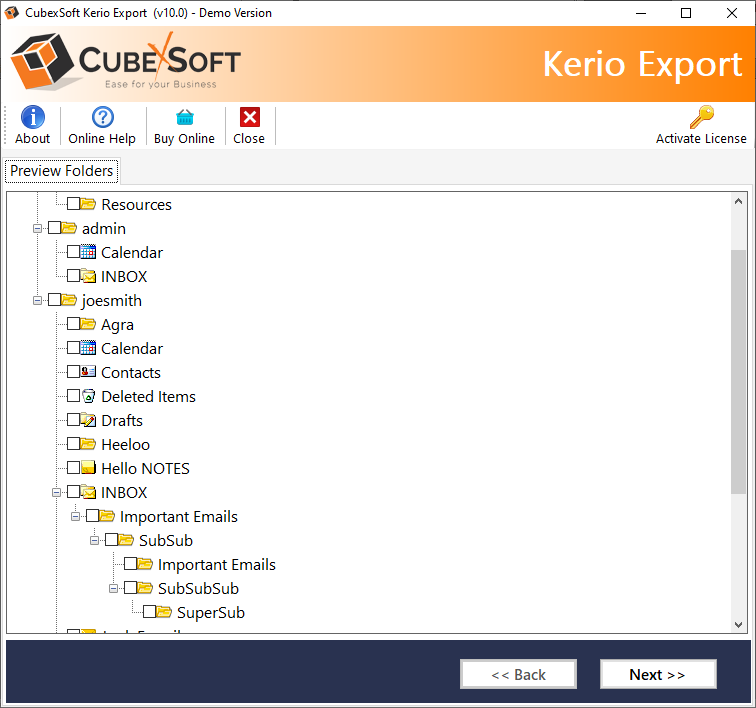The width and height of the screenshot is (756, 708).
Task: Collapse the SubSub tree node
Action: tap(94, 541)
